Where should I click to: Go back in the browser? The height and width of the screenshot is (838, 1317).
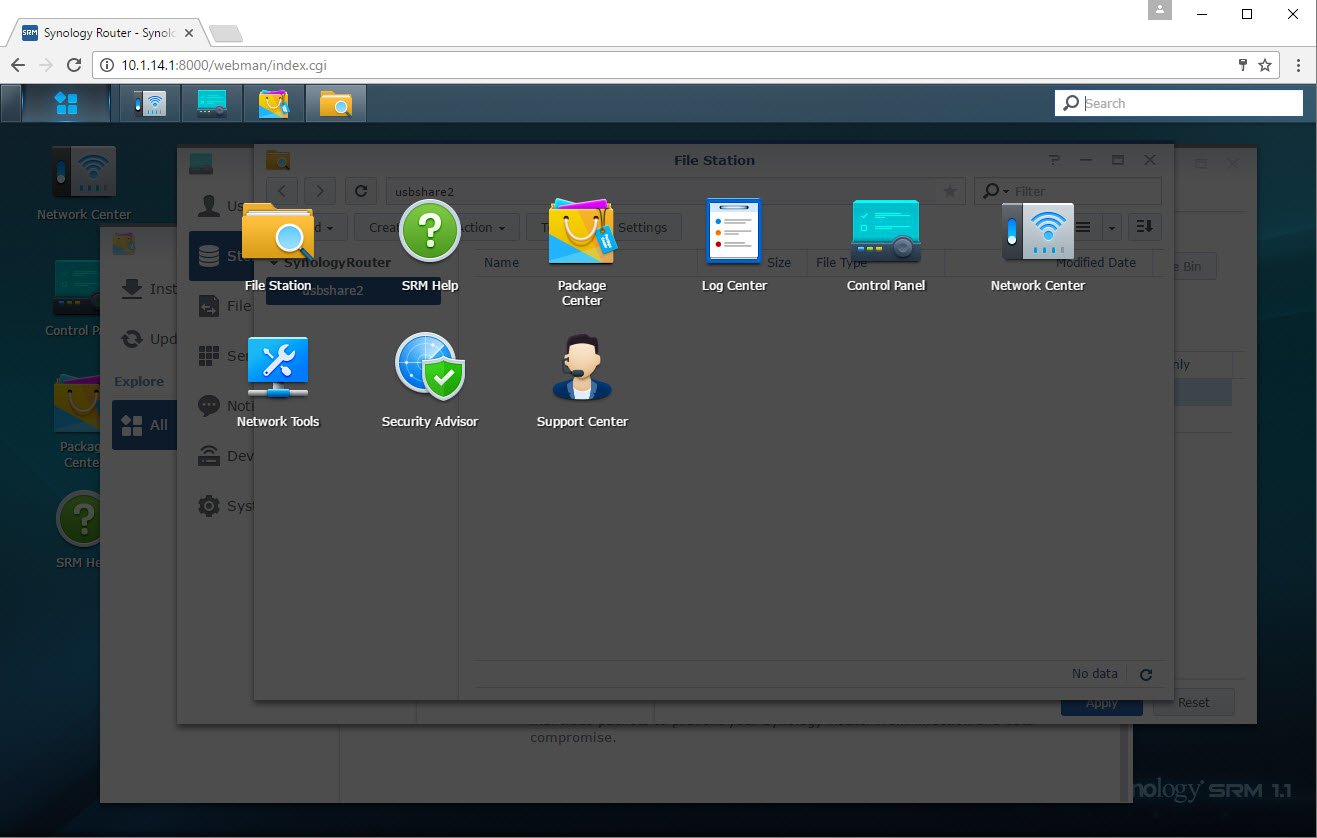click(x=18, y=65)
